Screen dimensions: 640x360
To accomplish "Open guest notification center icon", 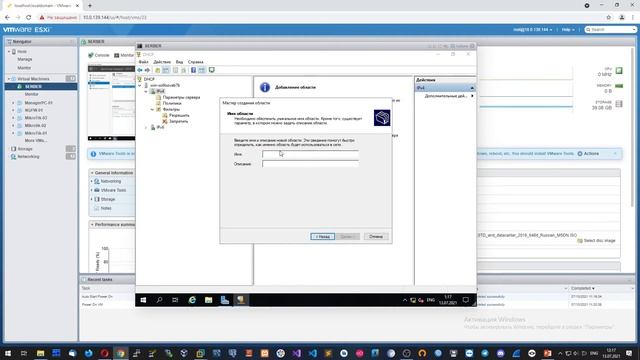I will (465, 300).
